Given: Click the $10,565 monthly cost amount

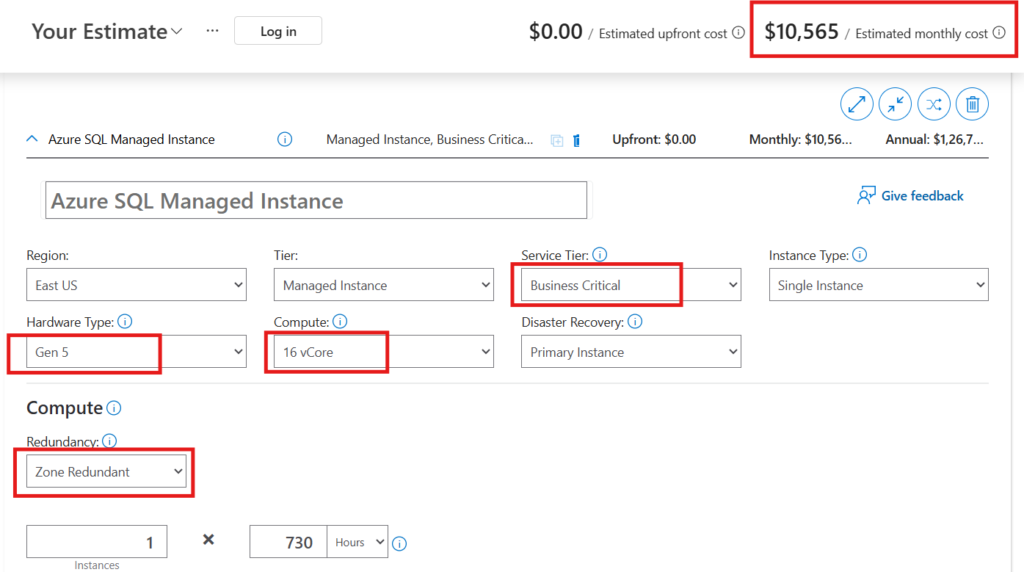Looking at the screenshot, I should click(801, 31).
